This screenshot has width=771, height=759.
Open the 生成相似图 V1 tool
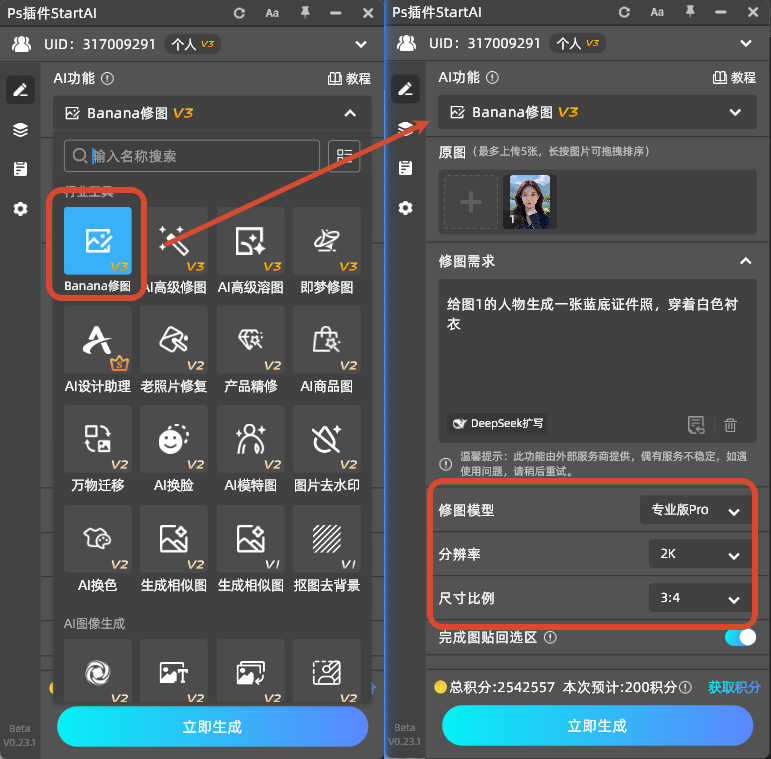250,539
